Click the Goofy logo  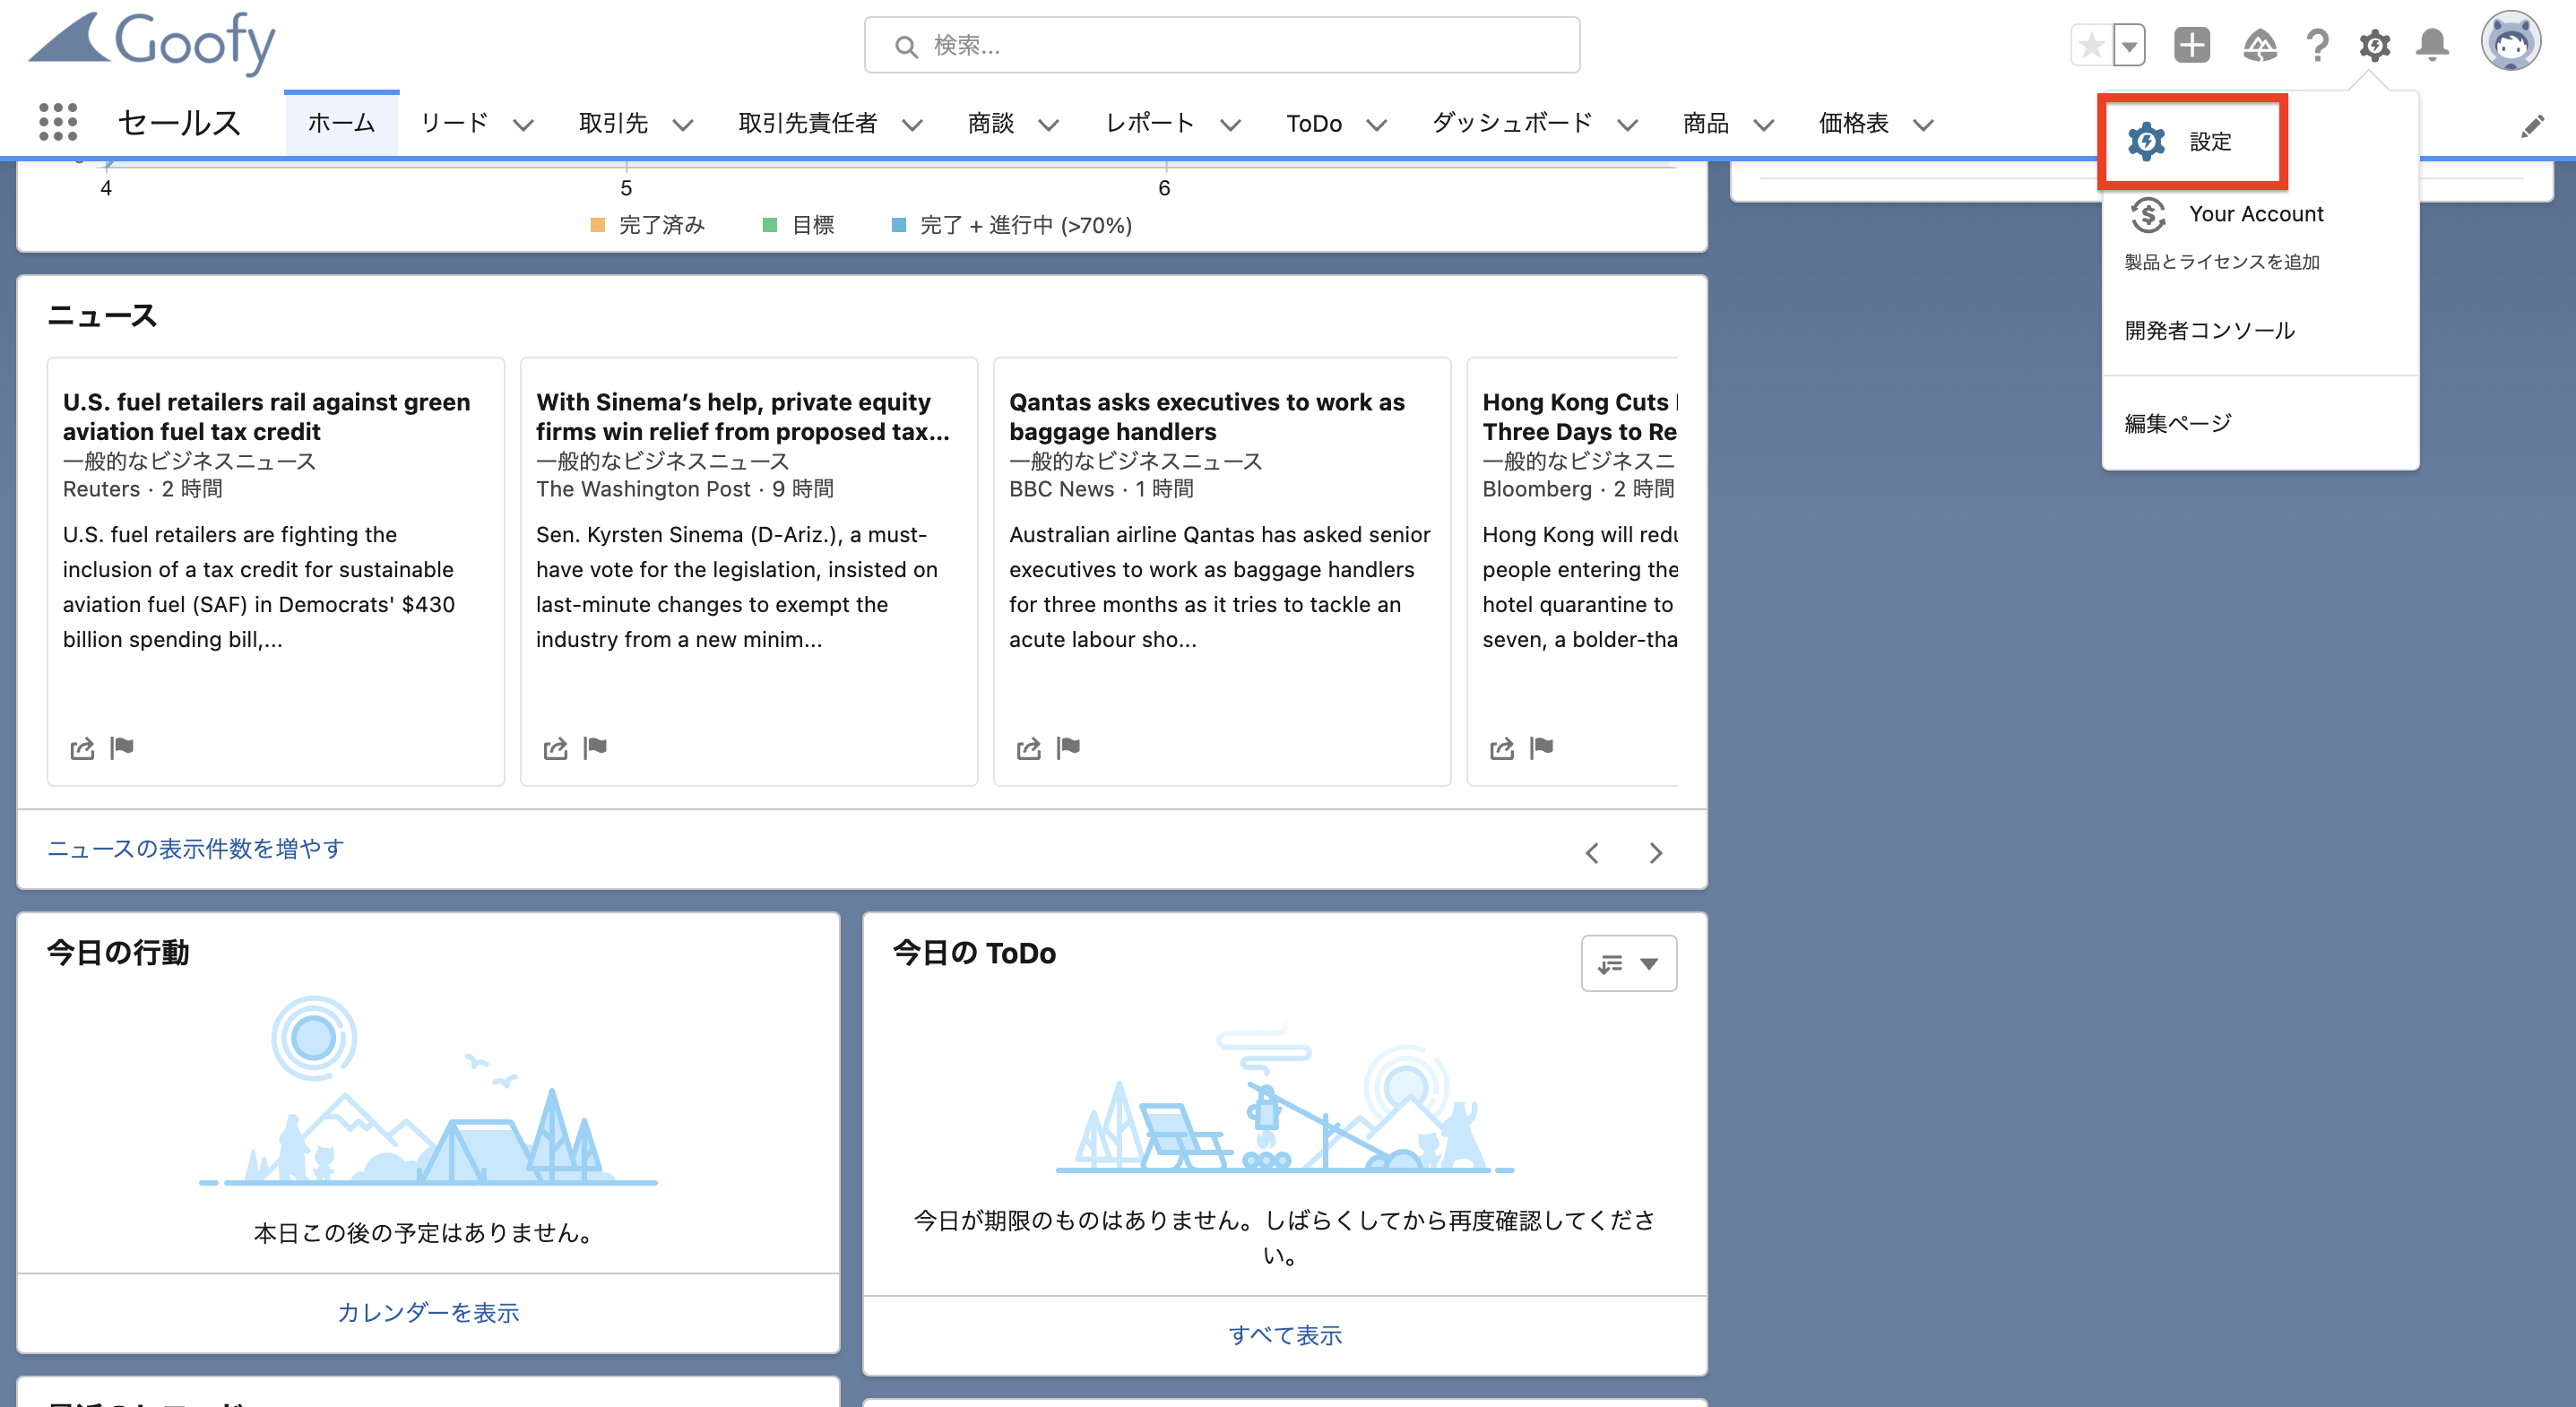point(152,43)
